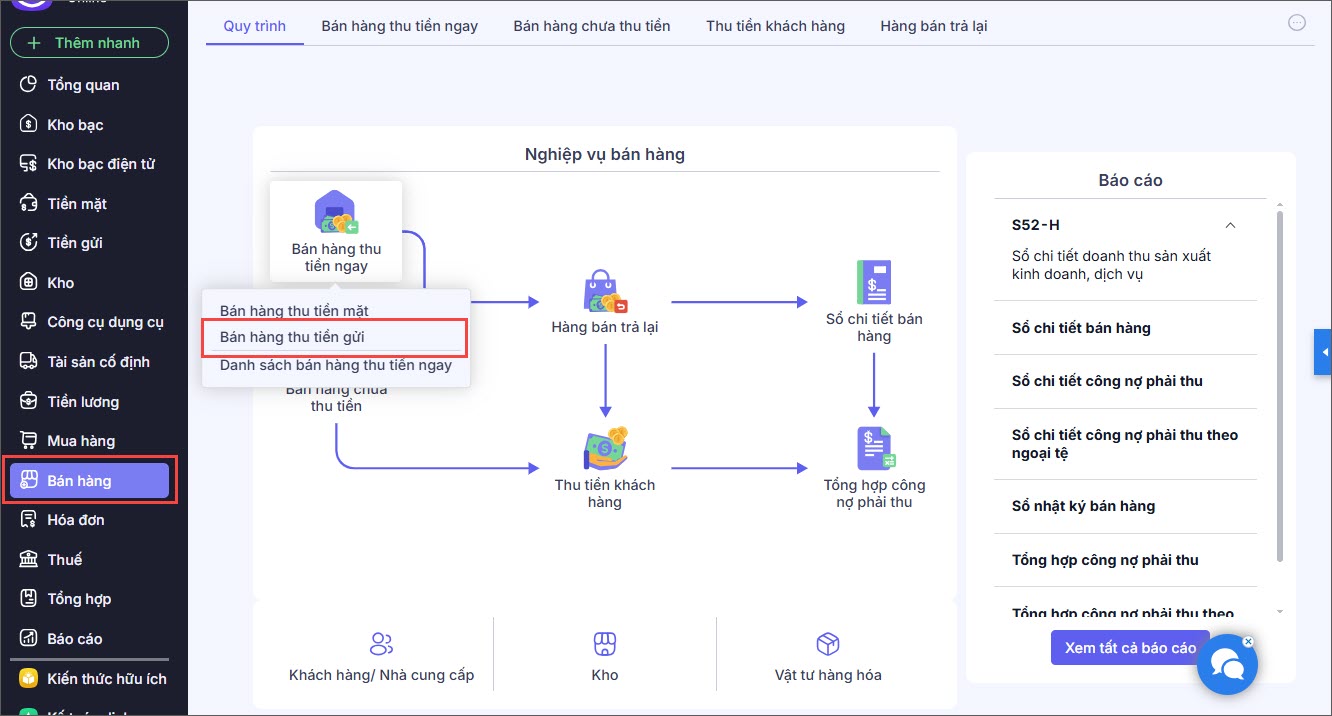This screenshot has width=1332, height=716.
Task: Click the Khách hàng/ Nhà cung cấp icon
Action: pos(381,643)
